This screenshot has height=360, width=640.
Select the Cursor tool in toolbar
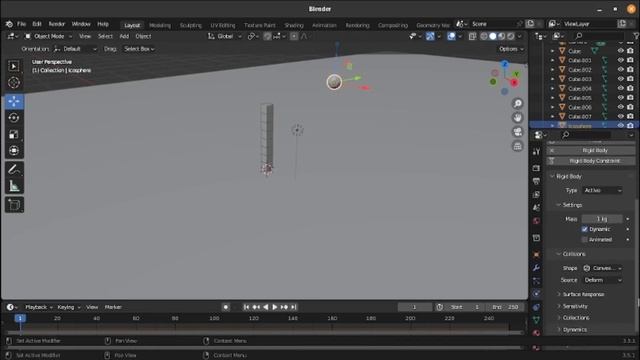click(14, 83)
